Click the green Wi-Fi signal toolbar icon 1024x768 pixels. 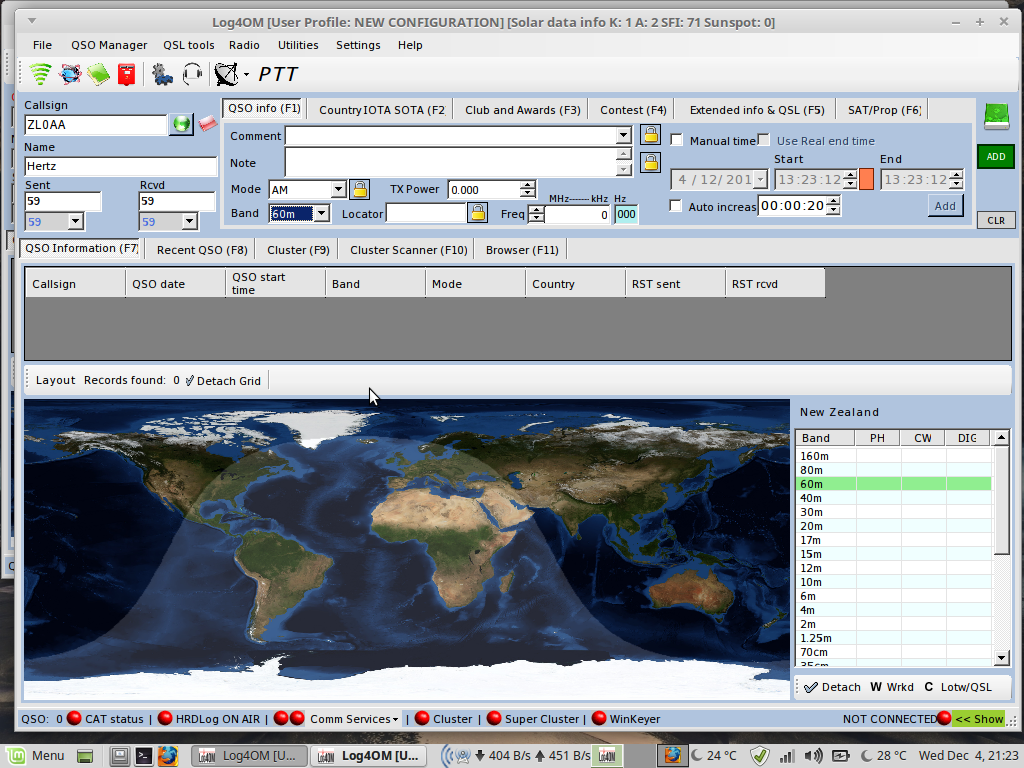click(x=40, y=74)
